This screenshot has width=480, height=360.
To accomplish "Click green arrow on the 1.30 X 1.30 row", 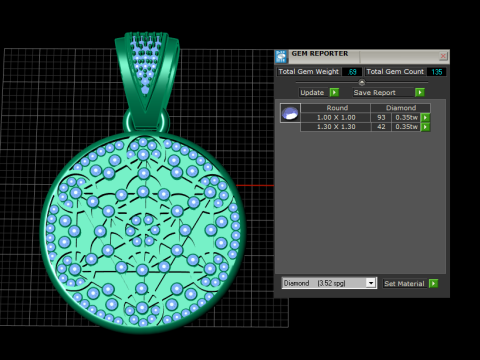I will tap(425, 127).
